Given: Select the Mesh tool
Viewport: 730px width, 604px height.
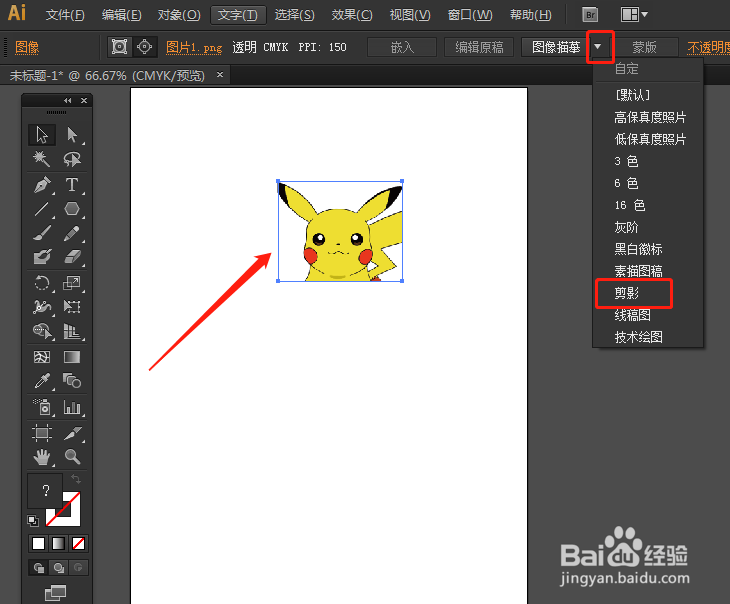Looking at the screenshot, I should click(x=42, y=357).
